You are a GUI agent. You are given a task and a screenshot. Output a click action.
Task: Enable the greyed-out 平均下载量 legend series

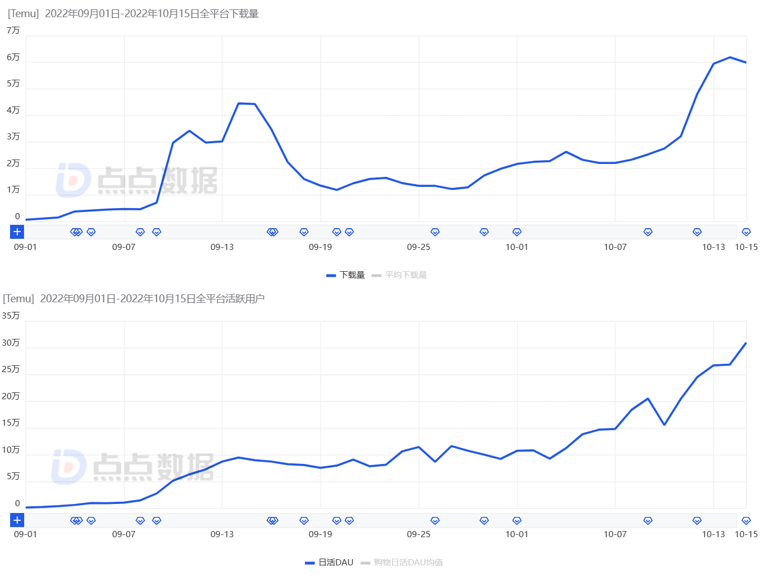click(x=399, y=275)
